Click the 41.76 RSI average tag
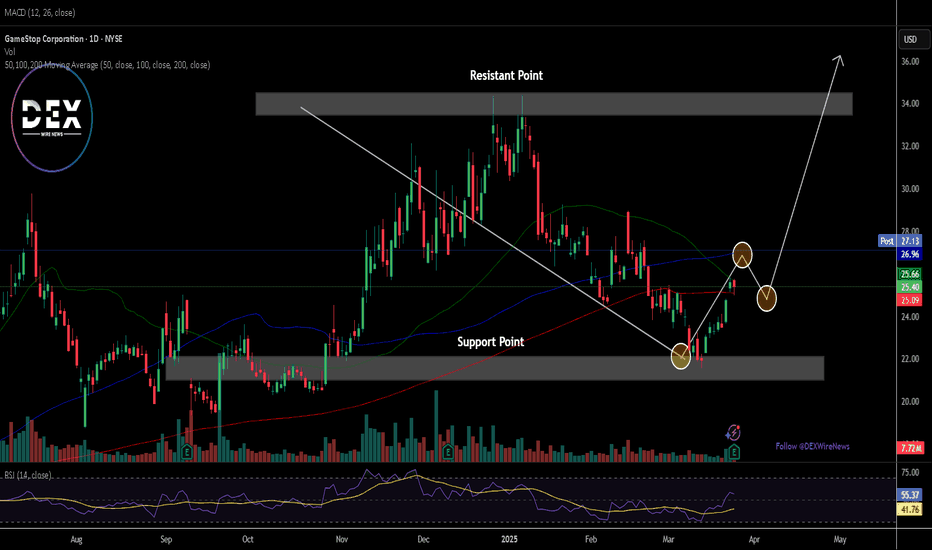The width and height of the screenshot is (932, 550). [909, 509]
